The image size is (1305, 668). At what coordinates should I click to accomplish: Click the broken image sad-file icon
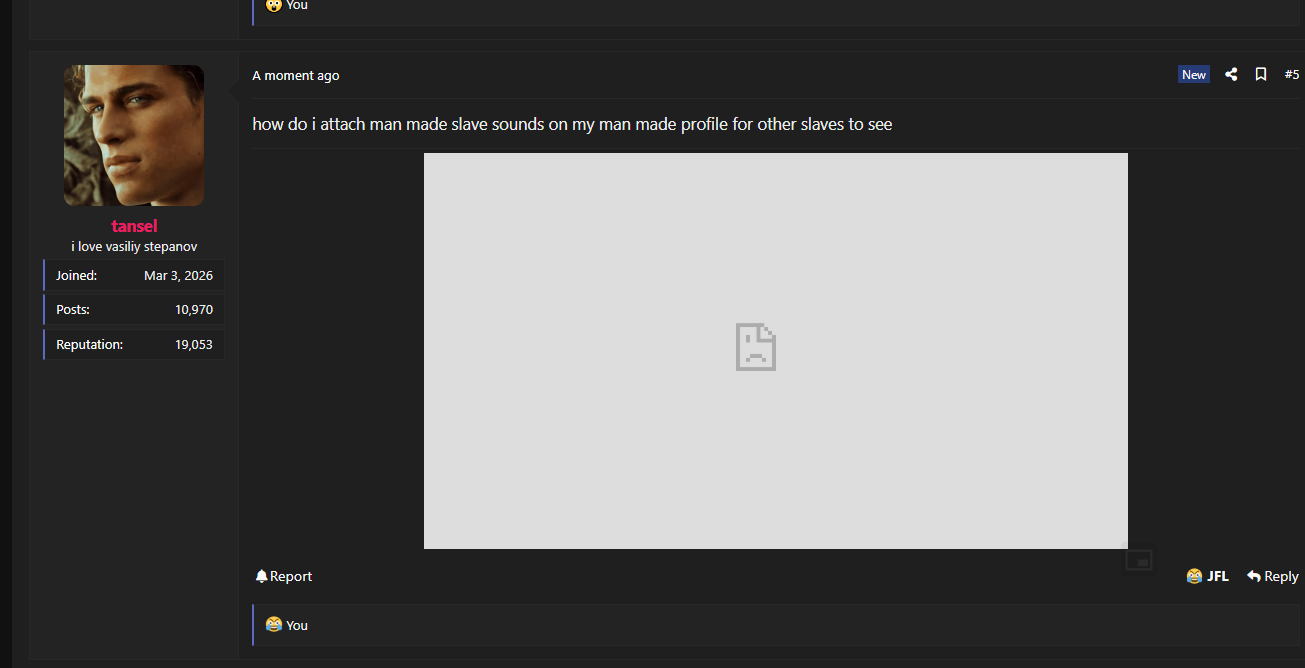[x=756, y=347]
